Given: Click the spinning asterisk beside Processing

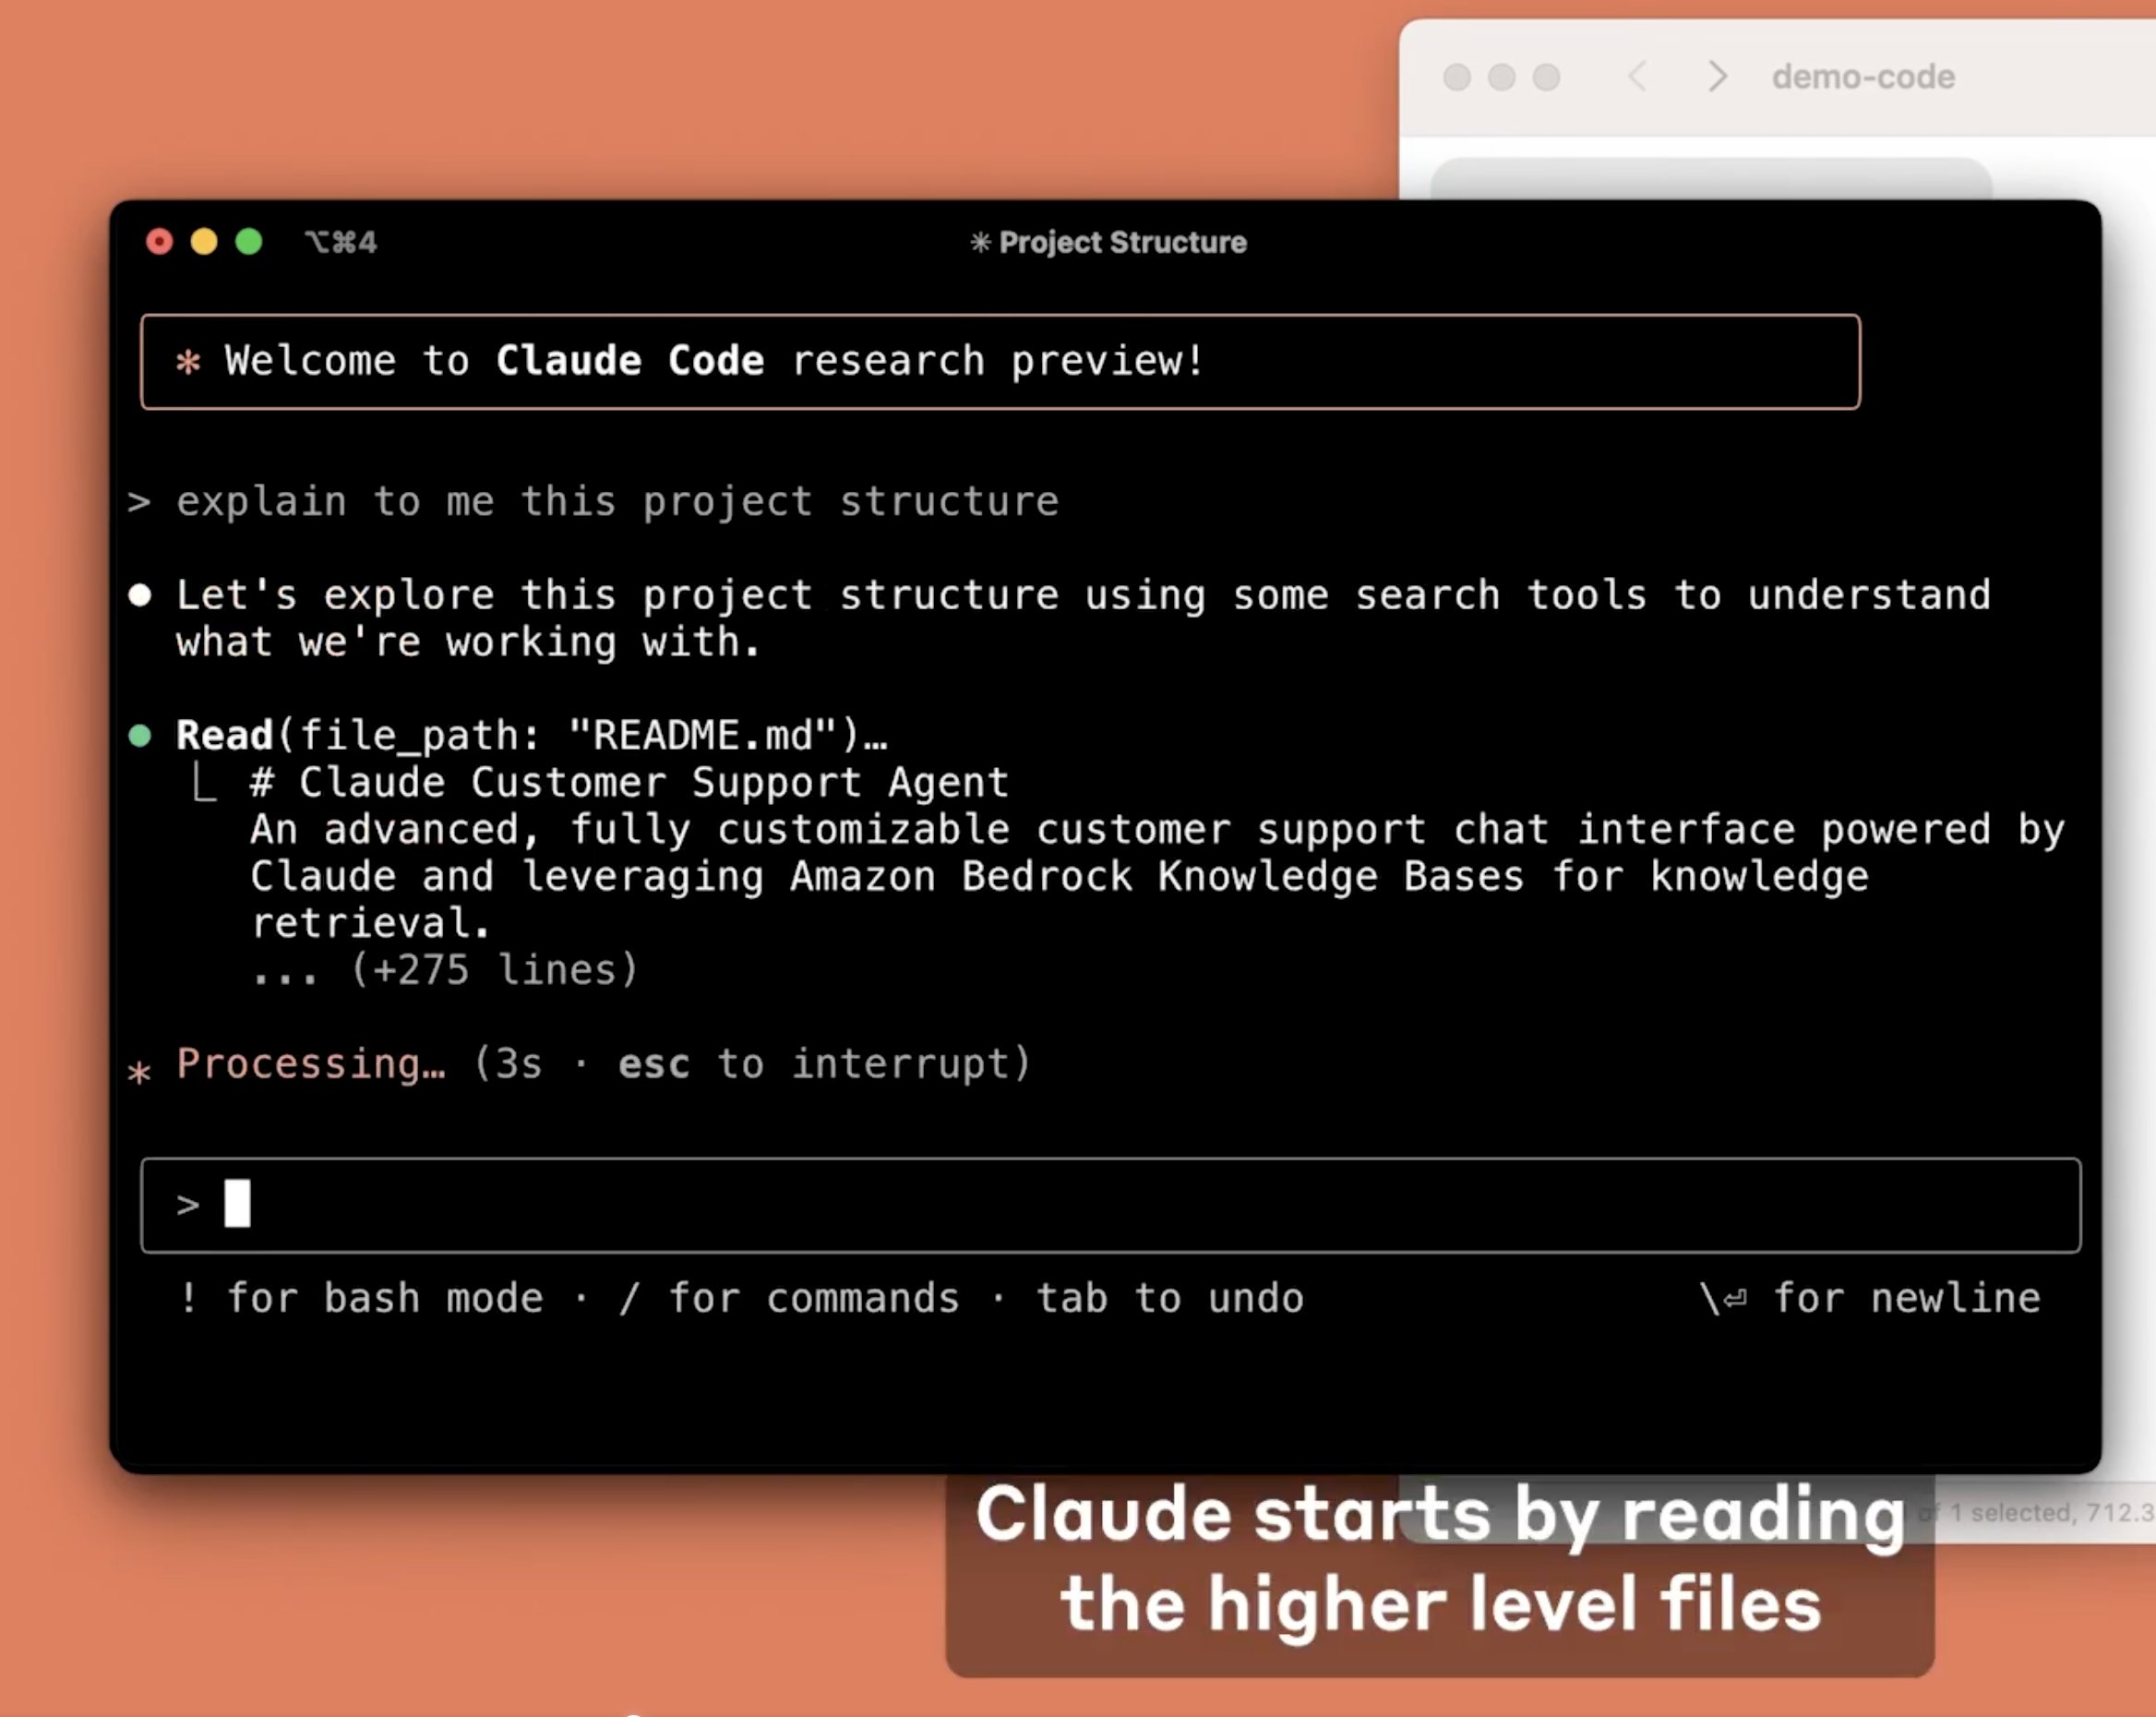Looking at the screenshot, I should [x=140, y=1072].
